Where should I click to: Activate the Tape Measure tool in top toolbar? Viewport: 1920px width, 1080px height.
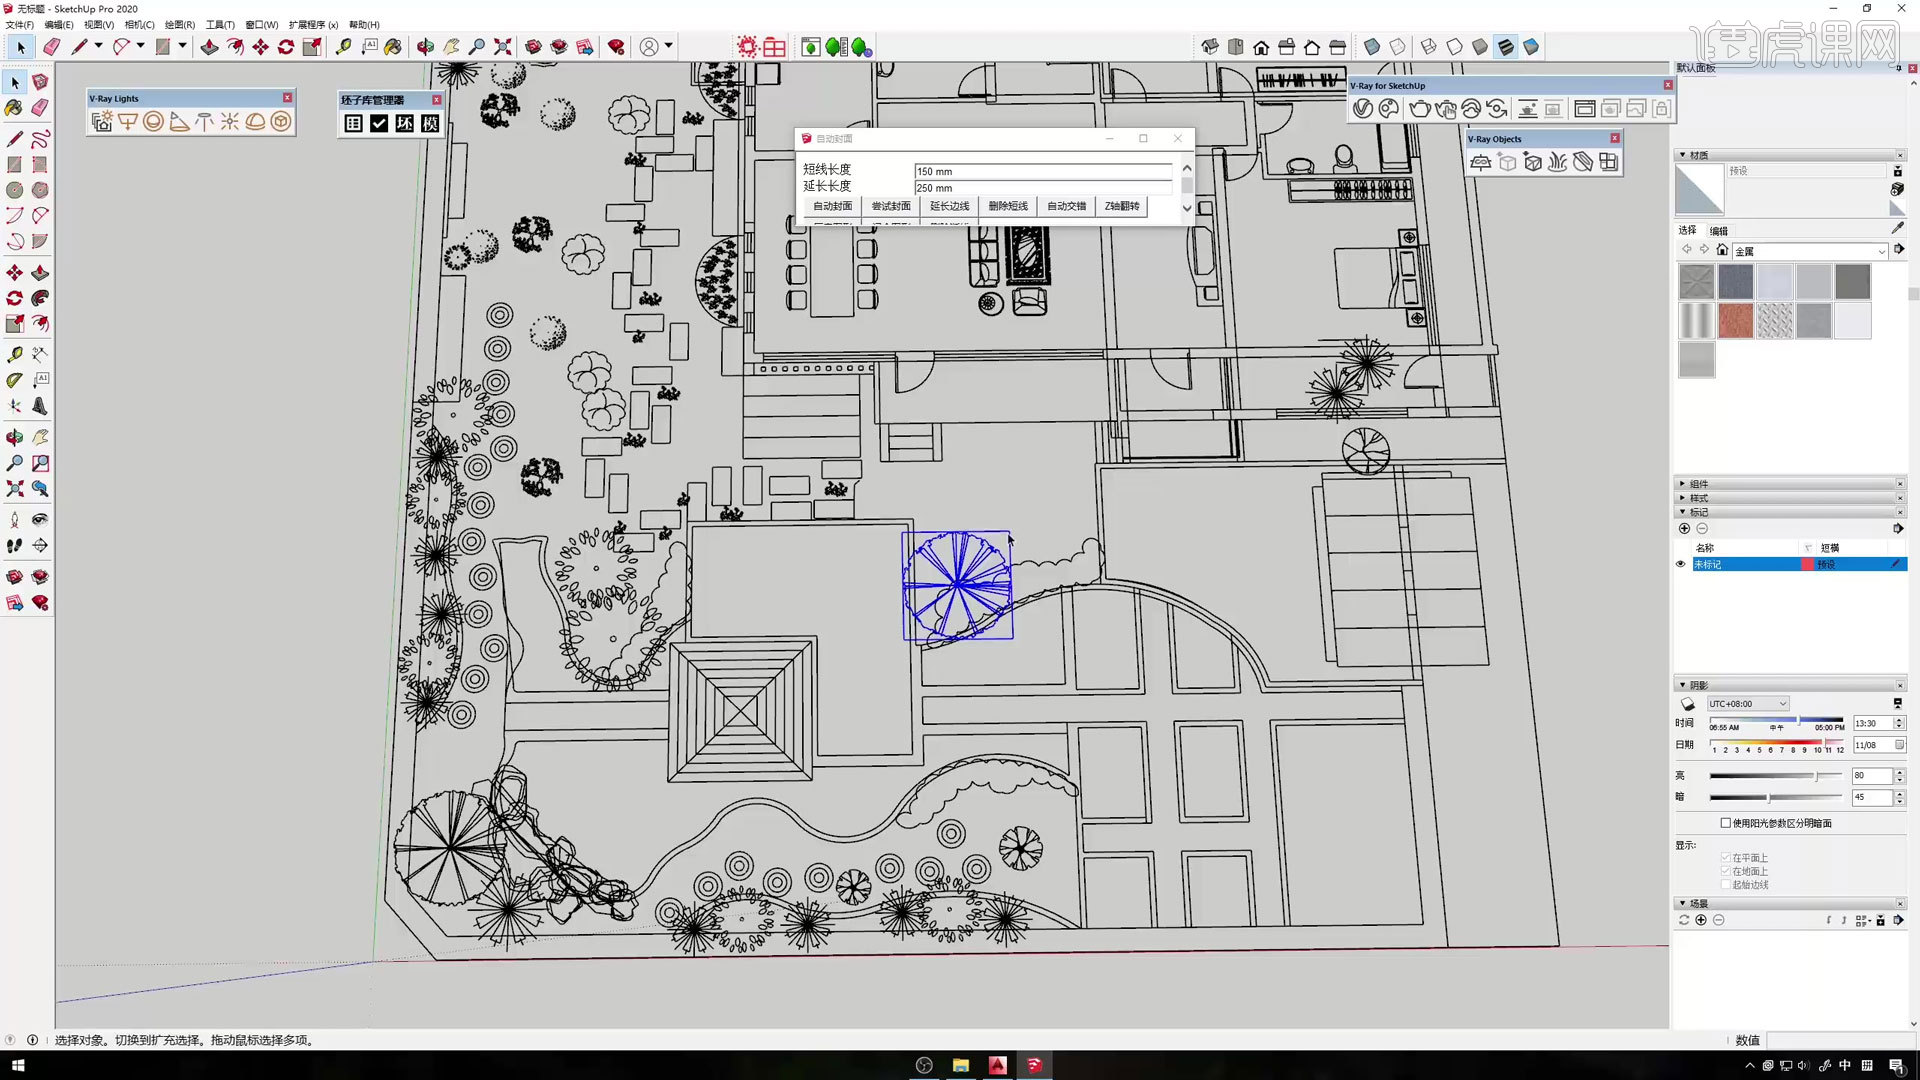click(343, 47)
